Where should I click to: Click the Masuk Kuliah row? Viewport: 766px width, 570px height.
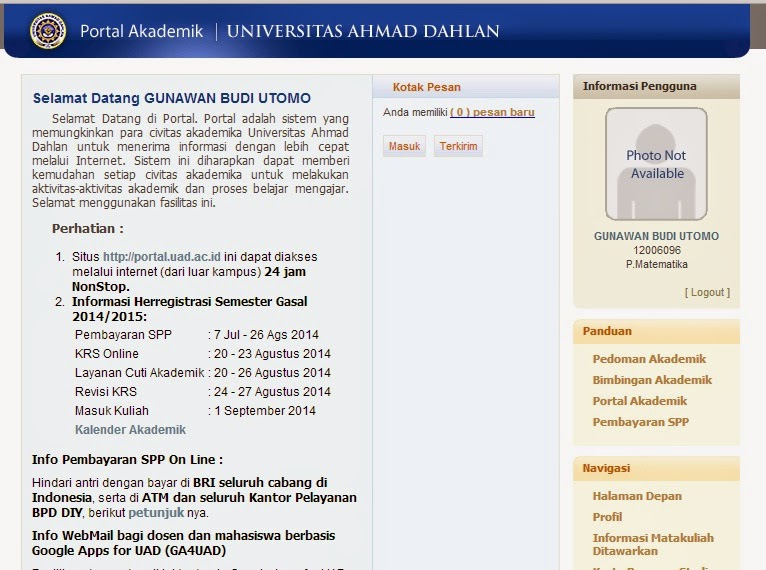click(195, 411)
